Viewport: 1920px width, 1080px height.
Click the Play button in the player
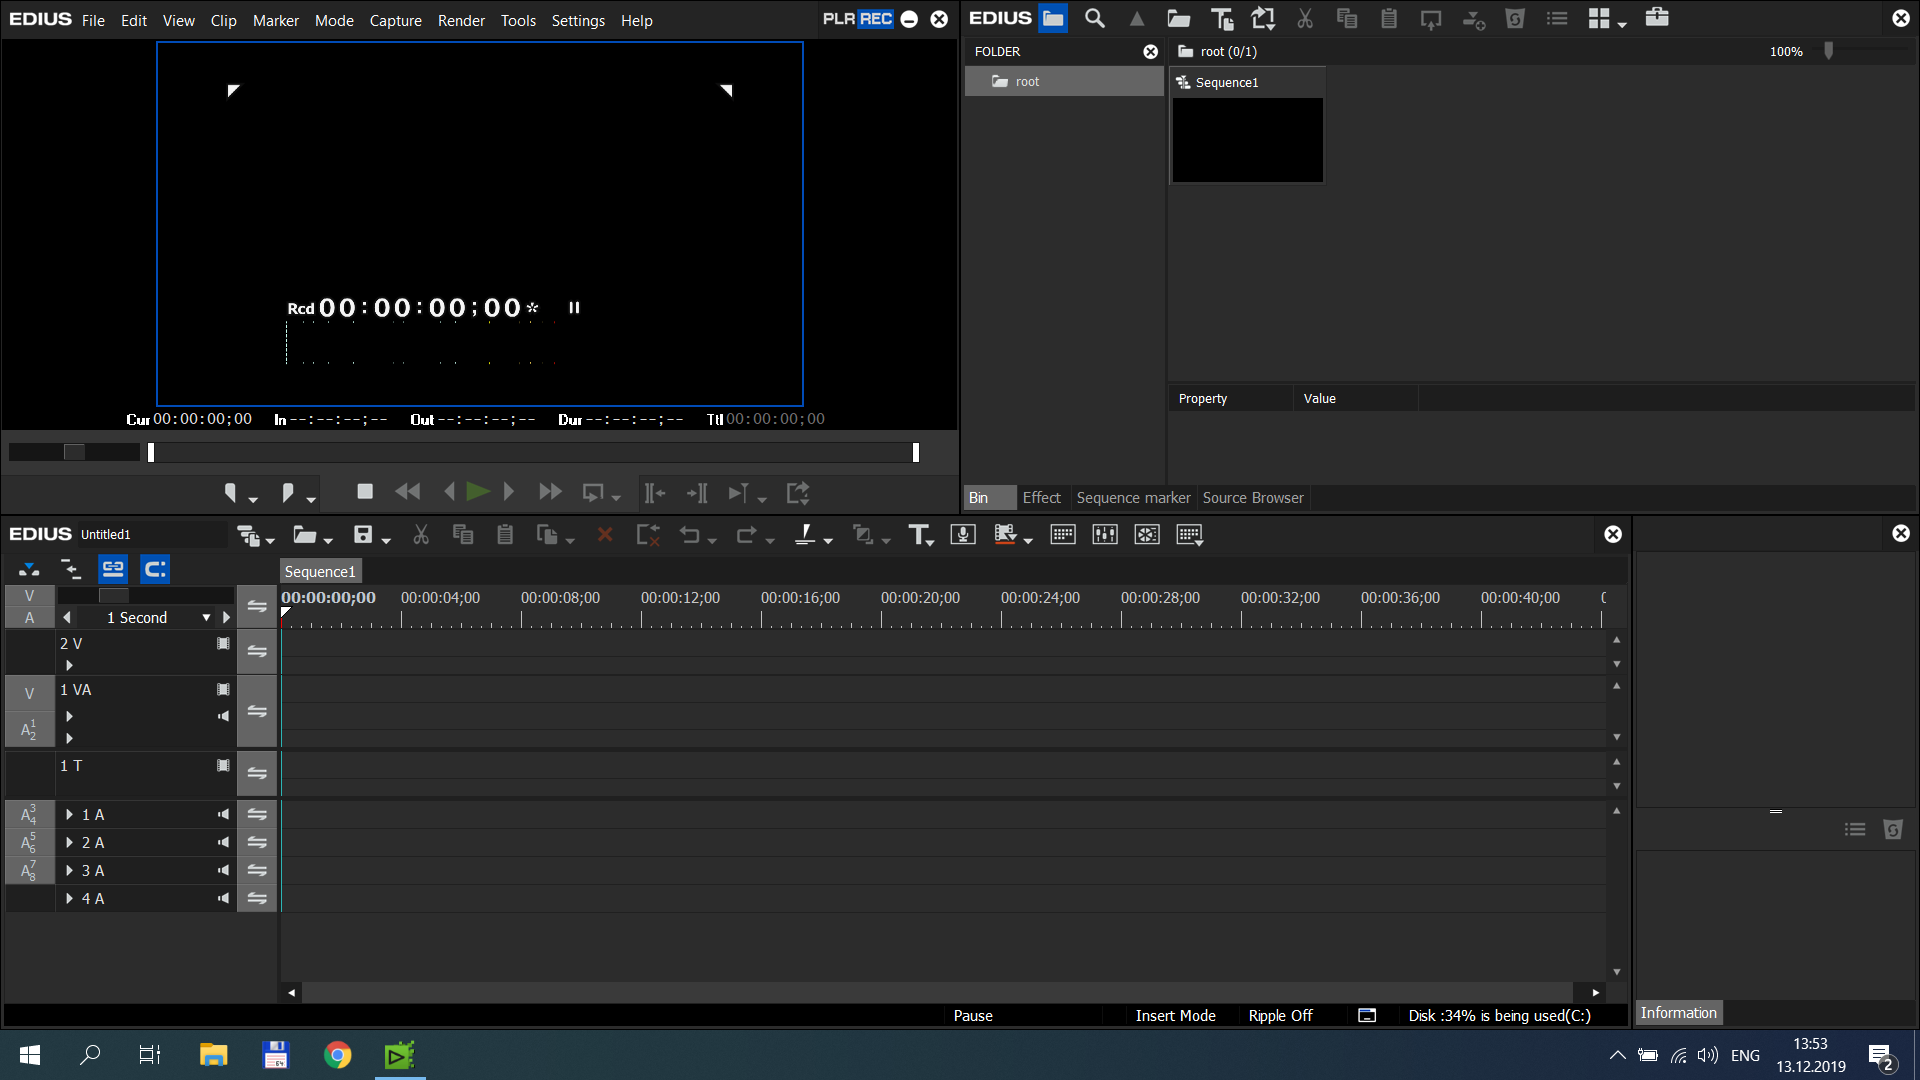pyautogui.click(x=478, y=492)
